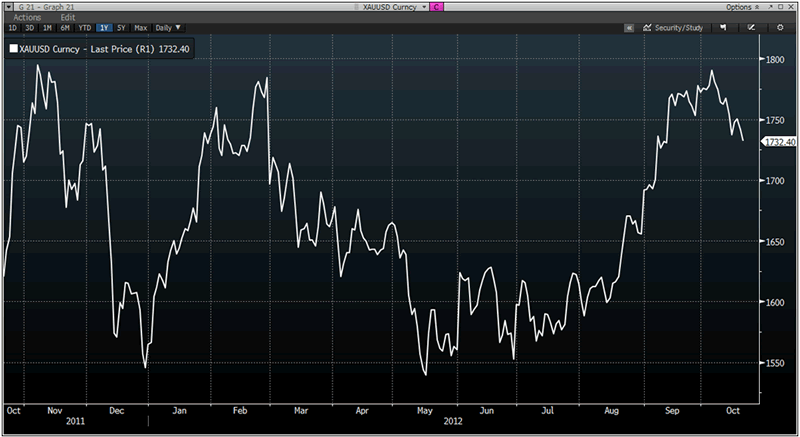Click the Max range button
The width and height of the screenshot is (800, 437).
[141, 28]
